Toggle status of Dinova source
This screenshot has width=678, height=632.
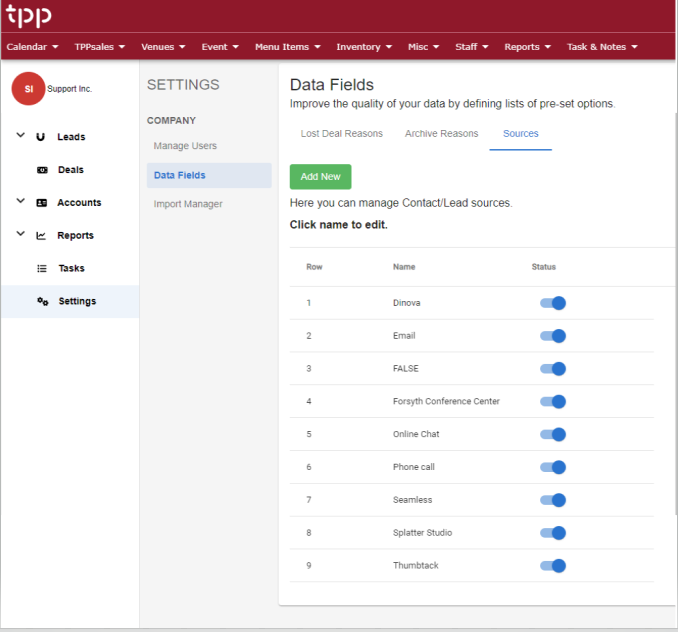click(553, 303)
